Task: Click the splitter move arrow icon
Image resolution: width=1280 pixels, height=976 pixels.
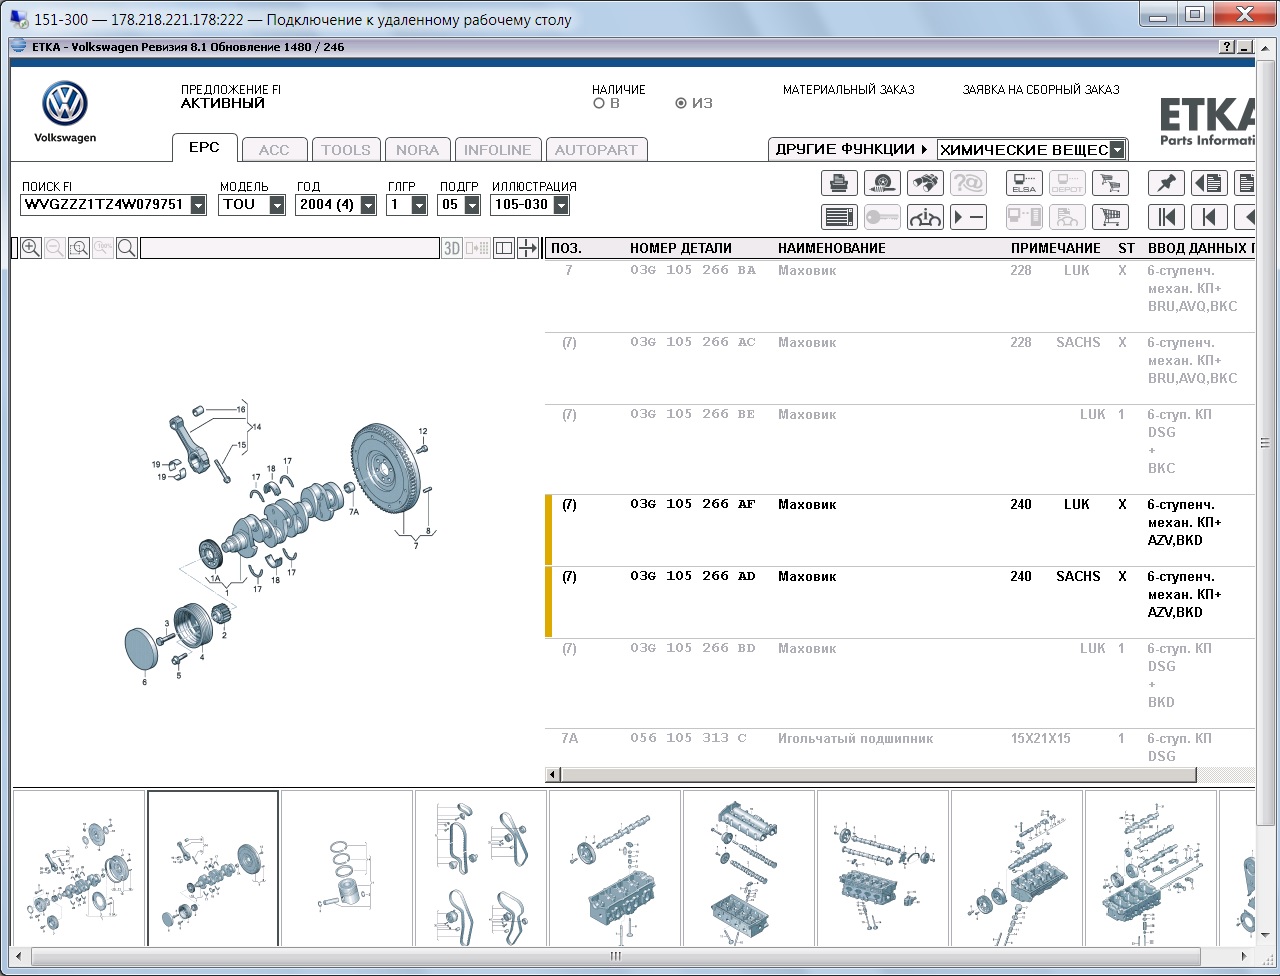Action: pos(528,248)
